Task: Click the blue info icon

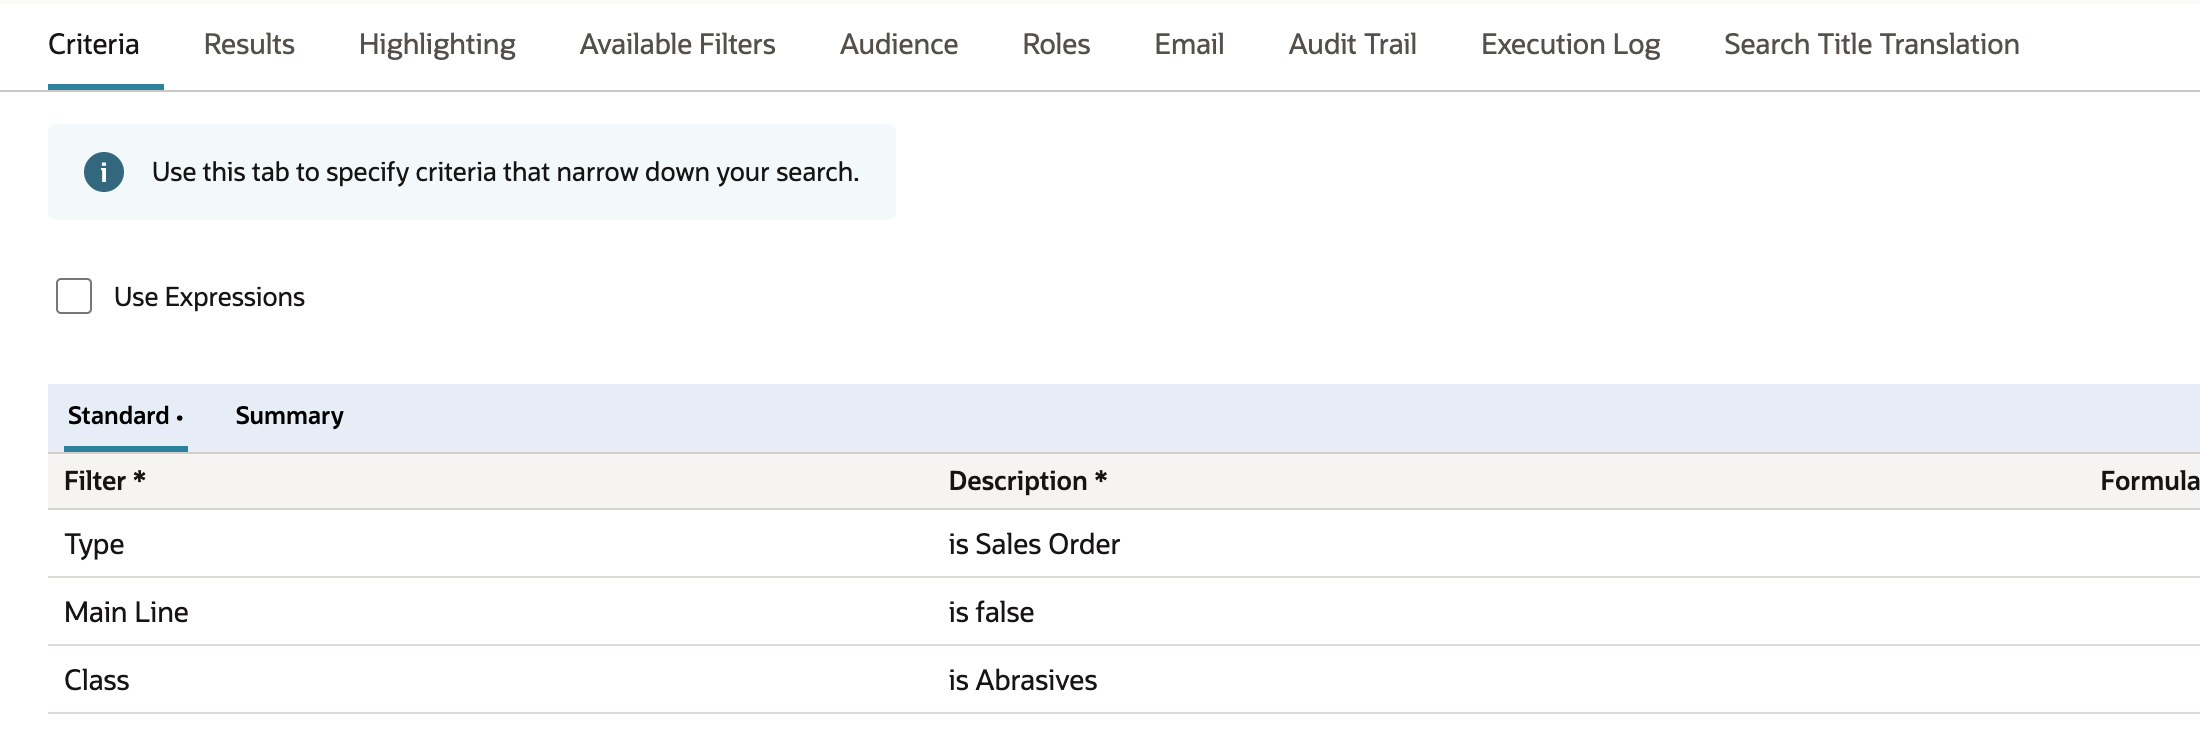Action: click(x=104, y=172)
